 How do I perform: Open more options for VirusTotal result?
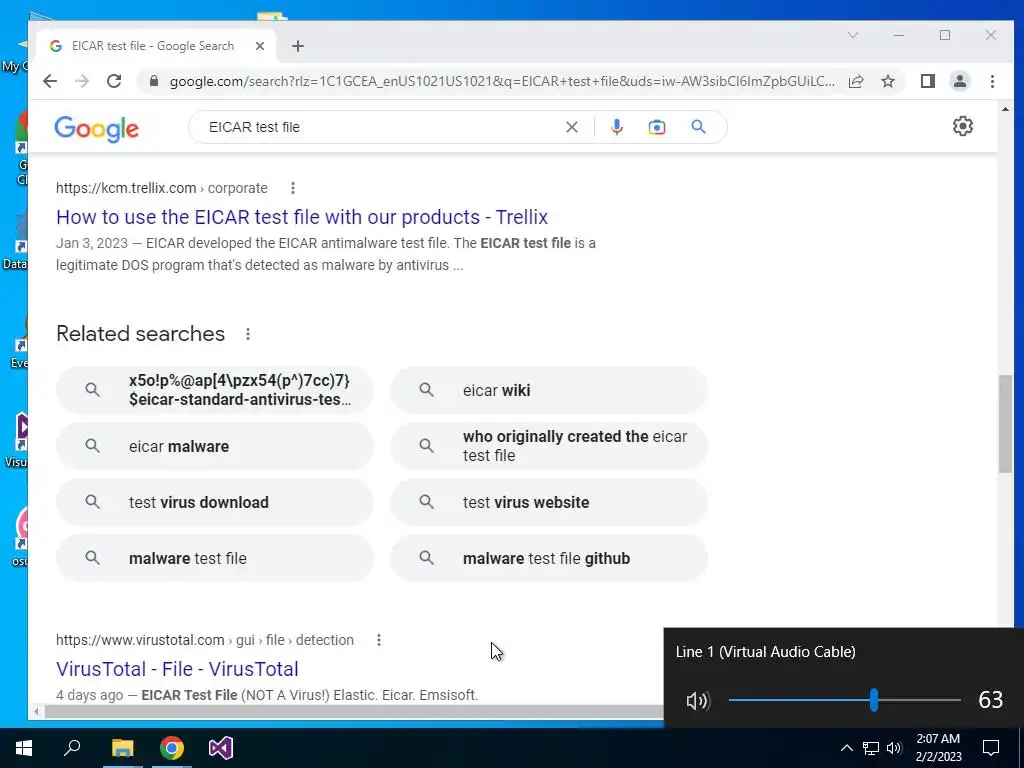point(379,640)
